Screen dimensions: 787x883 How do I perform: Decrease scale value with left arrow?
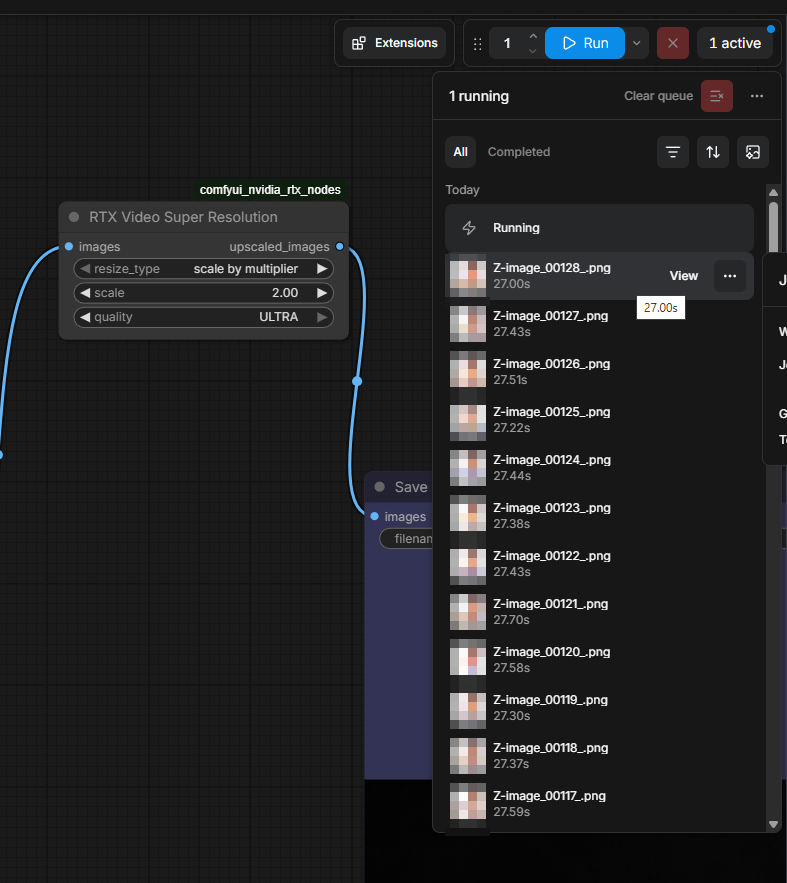click(85, 293)
